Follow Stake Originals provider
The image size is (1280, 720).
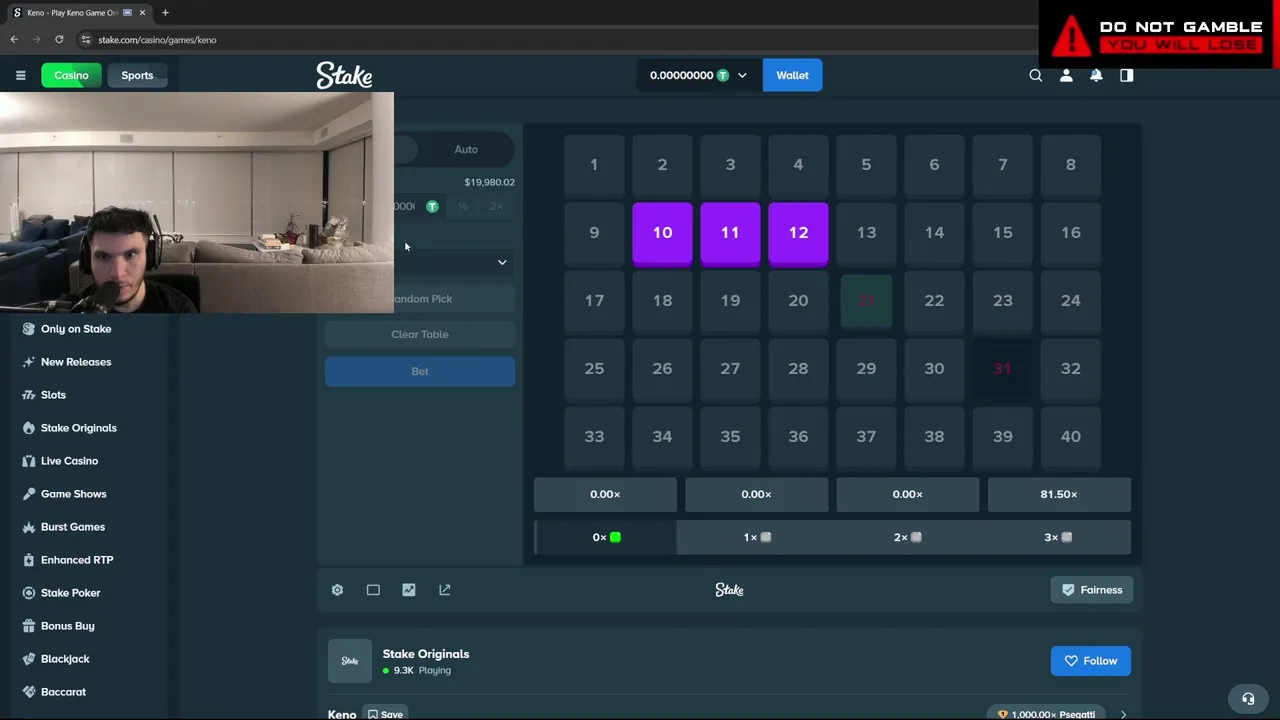point(1091,661)
